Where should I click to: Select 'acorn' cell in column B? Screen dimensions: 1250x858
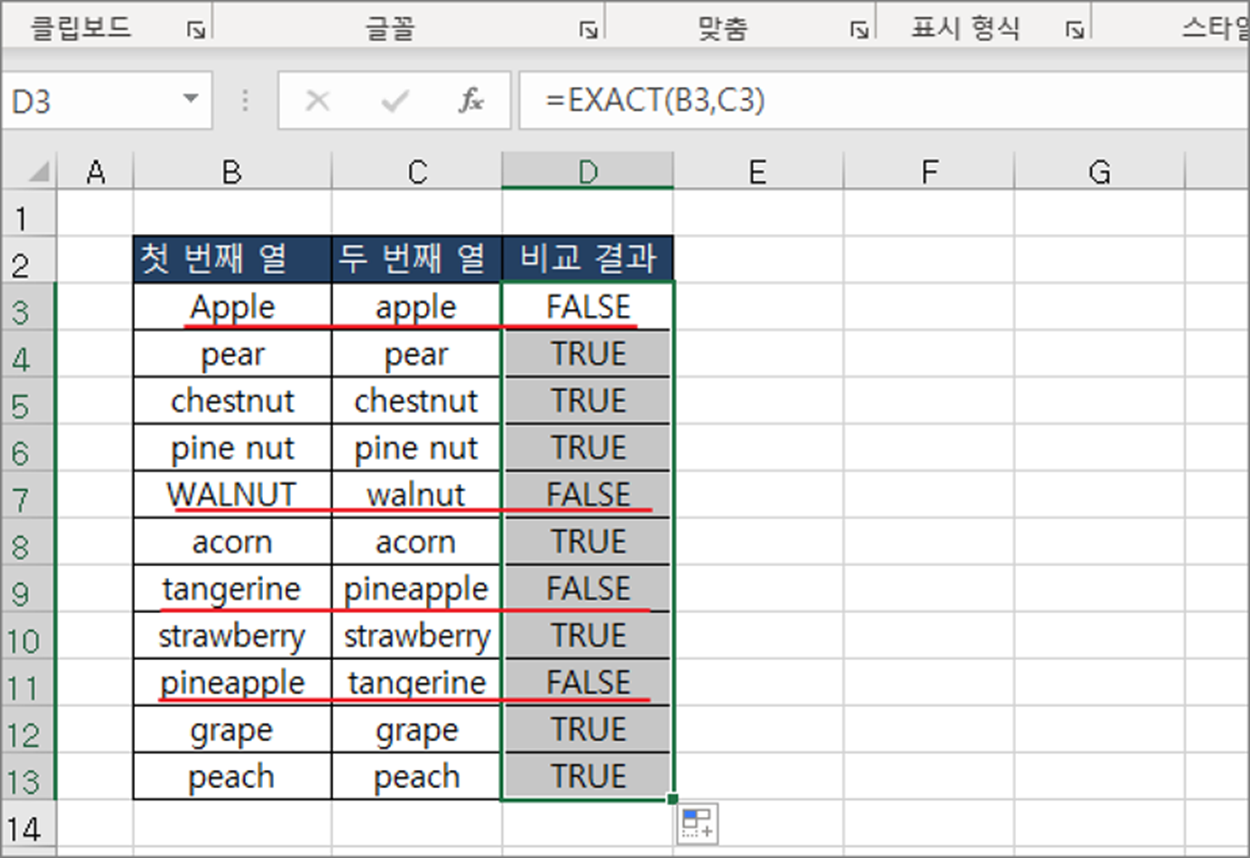click(x=232, y=542)
